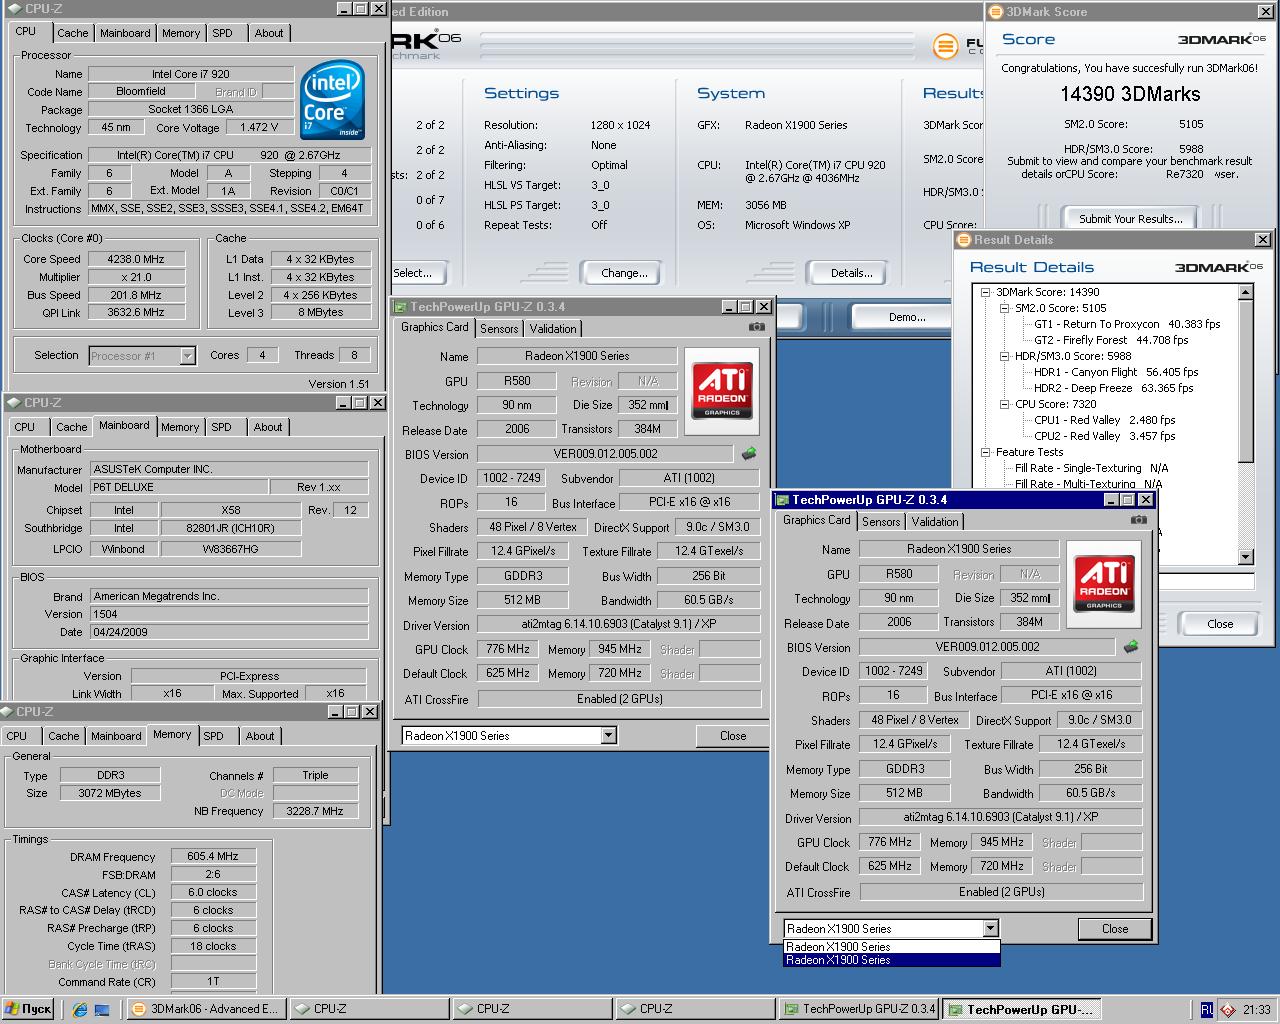Open the Cache tab in the top CPU-Z window
The width and height of the screenshot is (1280, 1024).
[72, 33]
